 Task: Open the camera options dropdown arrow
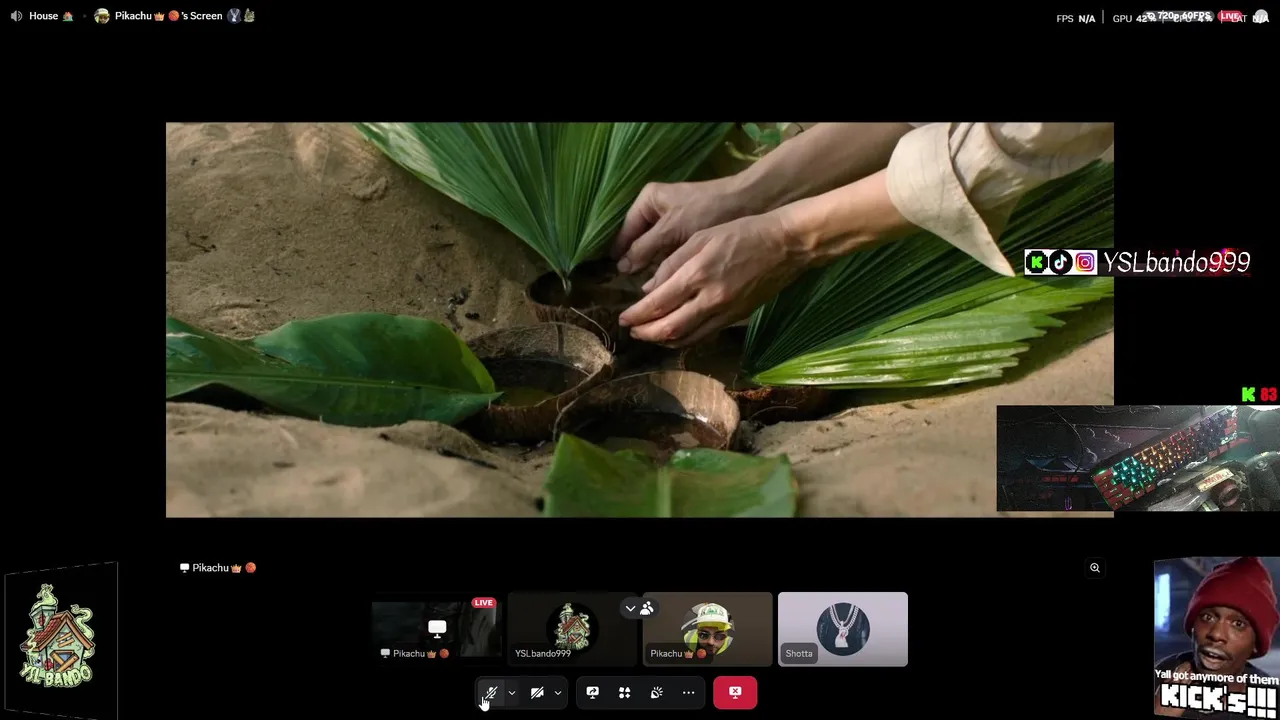point(558,692)
